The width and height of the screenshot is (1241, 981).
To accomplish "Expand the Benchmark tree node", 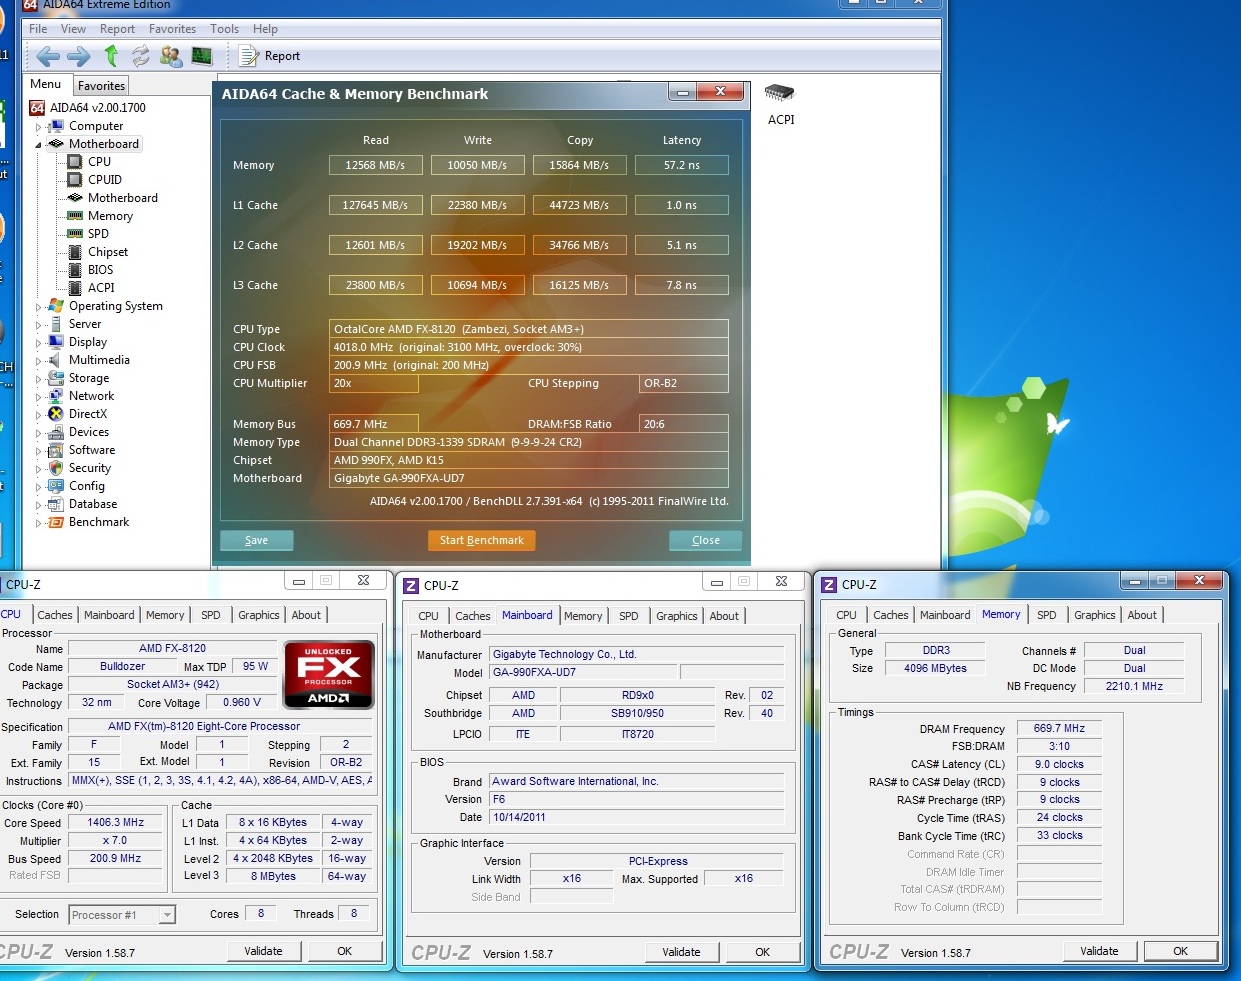I will (x=39, y=523).
